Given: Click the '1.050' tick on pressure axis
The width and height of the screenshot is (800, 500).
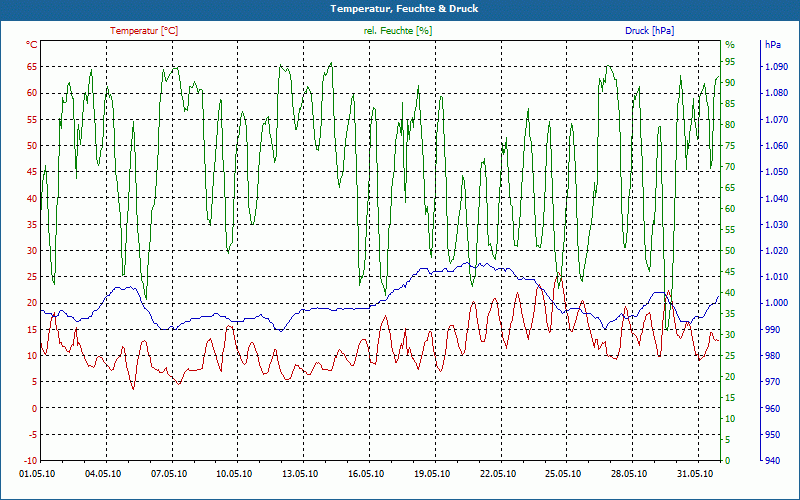Looking at the screenshot, I should point(777,171).
